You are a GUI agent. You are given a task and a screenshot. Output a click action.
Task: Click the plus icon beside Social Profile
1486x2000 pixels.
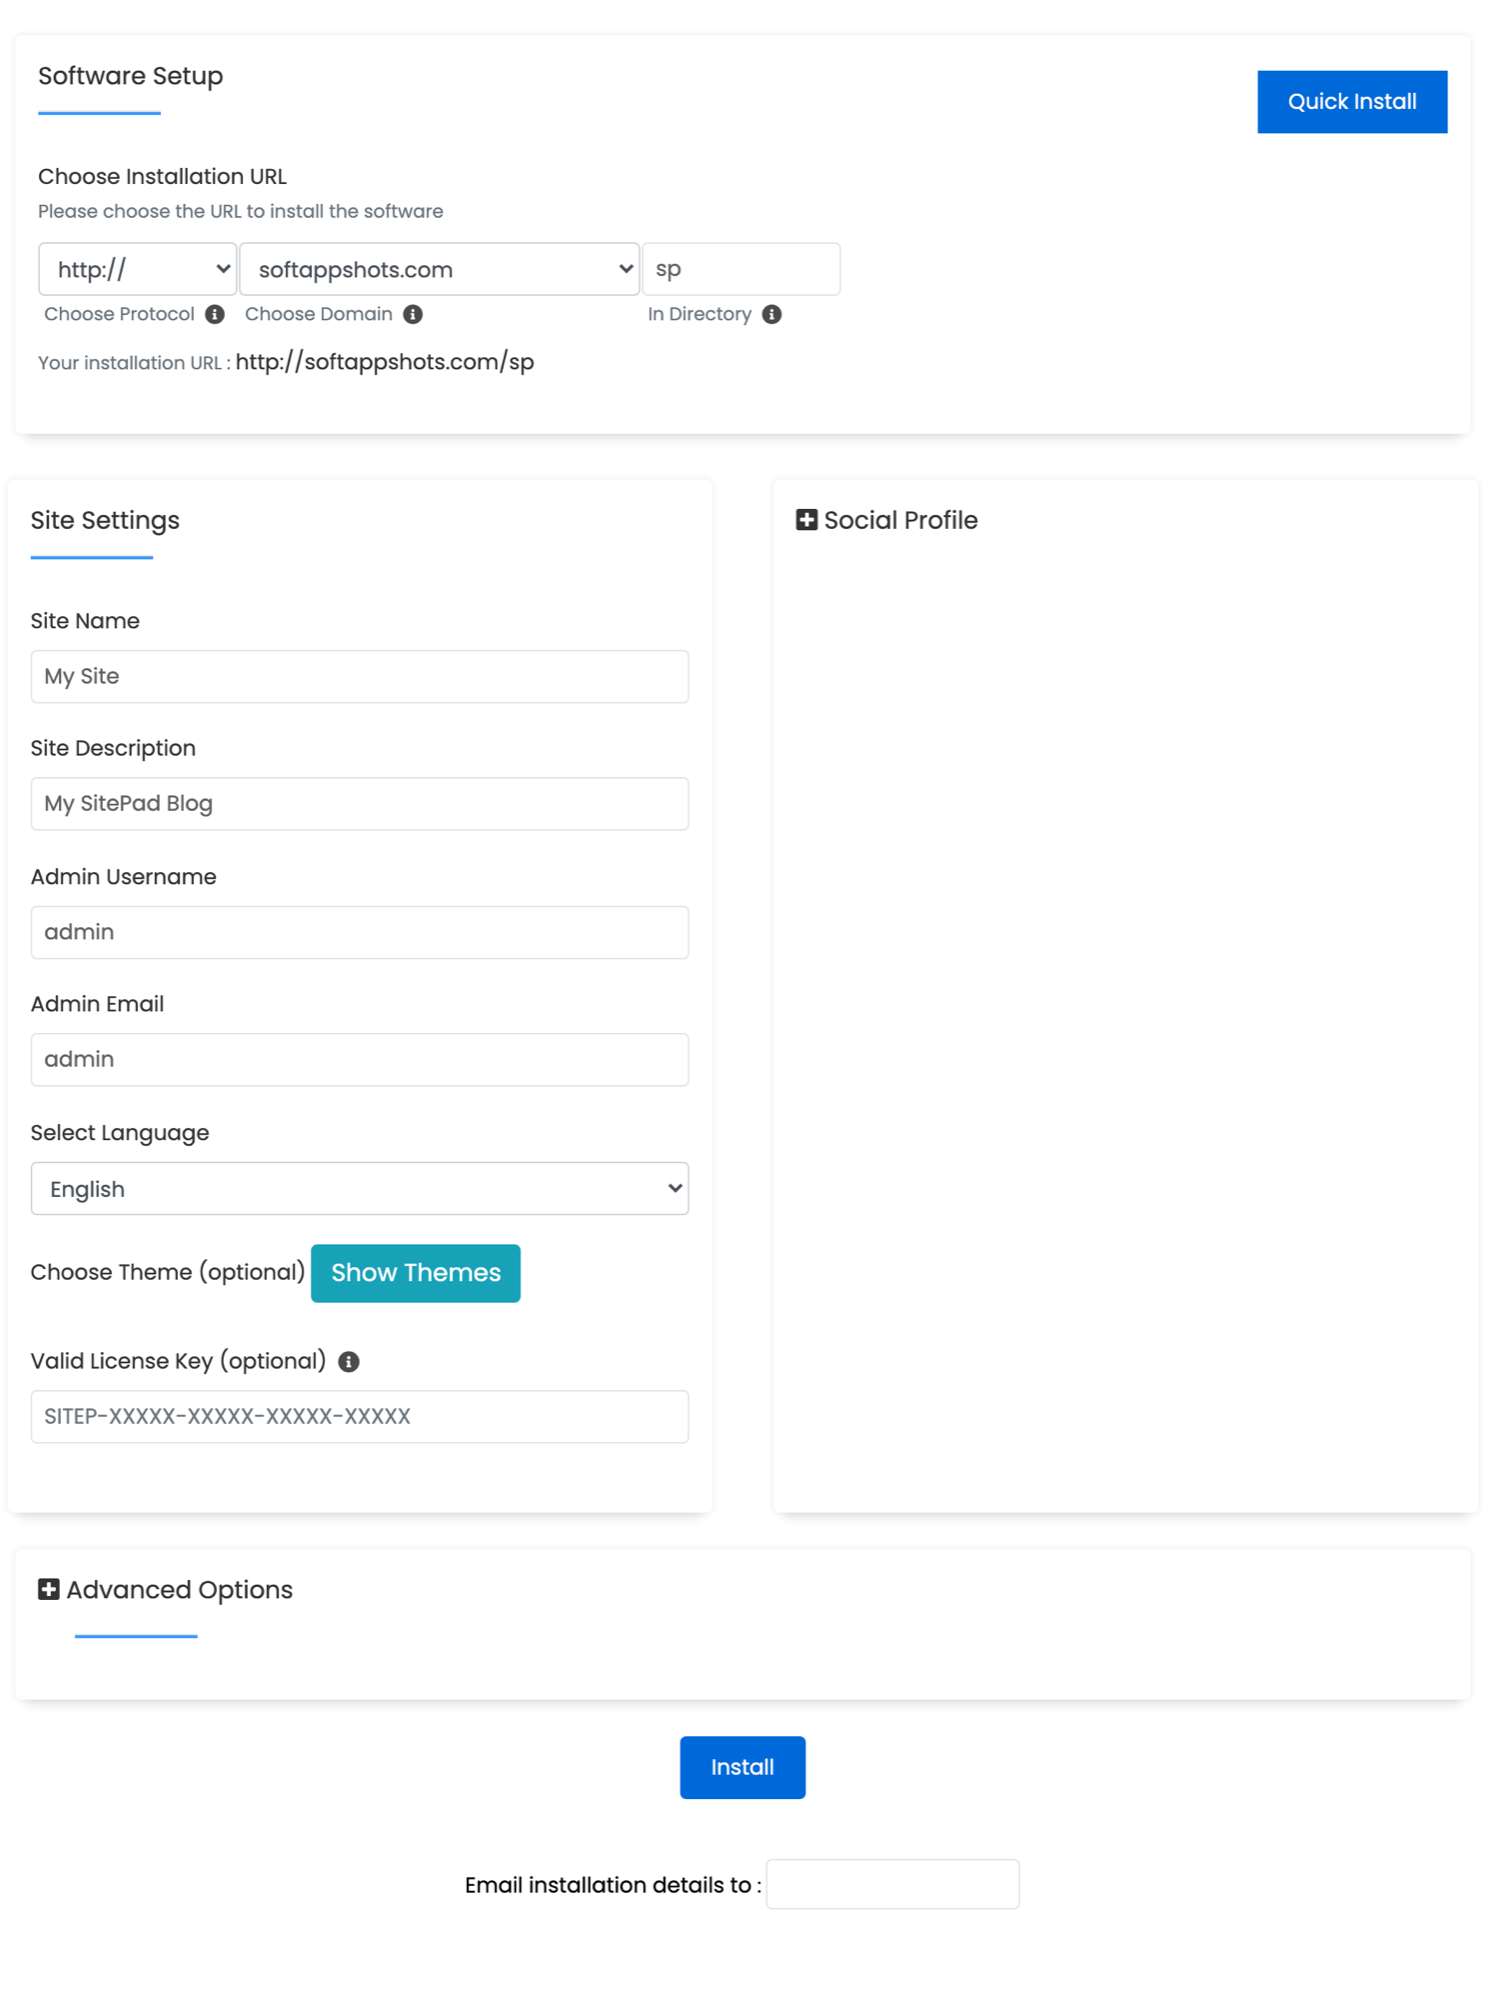(806, 520)
